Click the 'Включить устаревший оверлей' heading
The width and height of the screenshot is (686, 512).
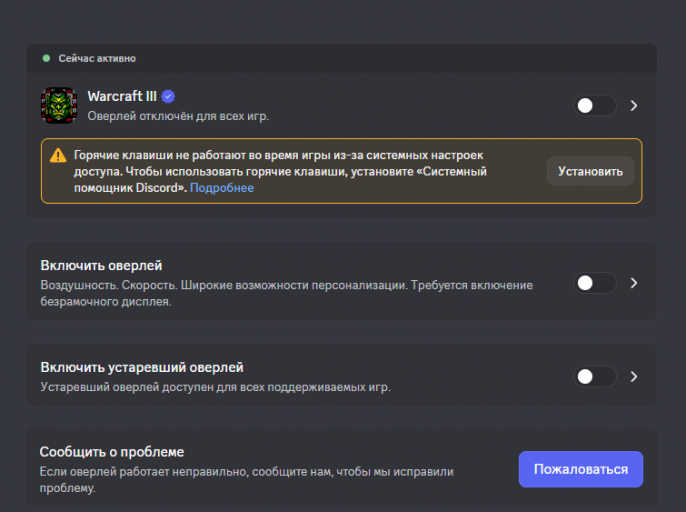[142, 367]
